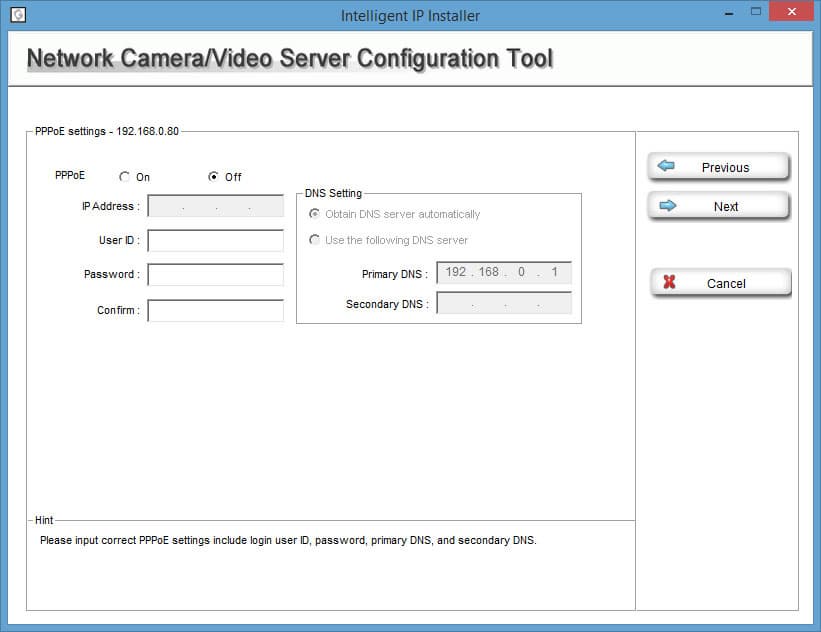
Task: Minimize the Intelligent IP Installer window
Action: pyautogui.click(x=729, y=13)
